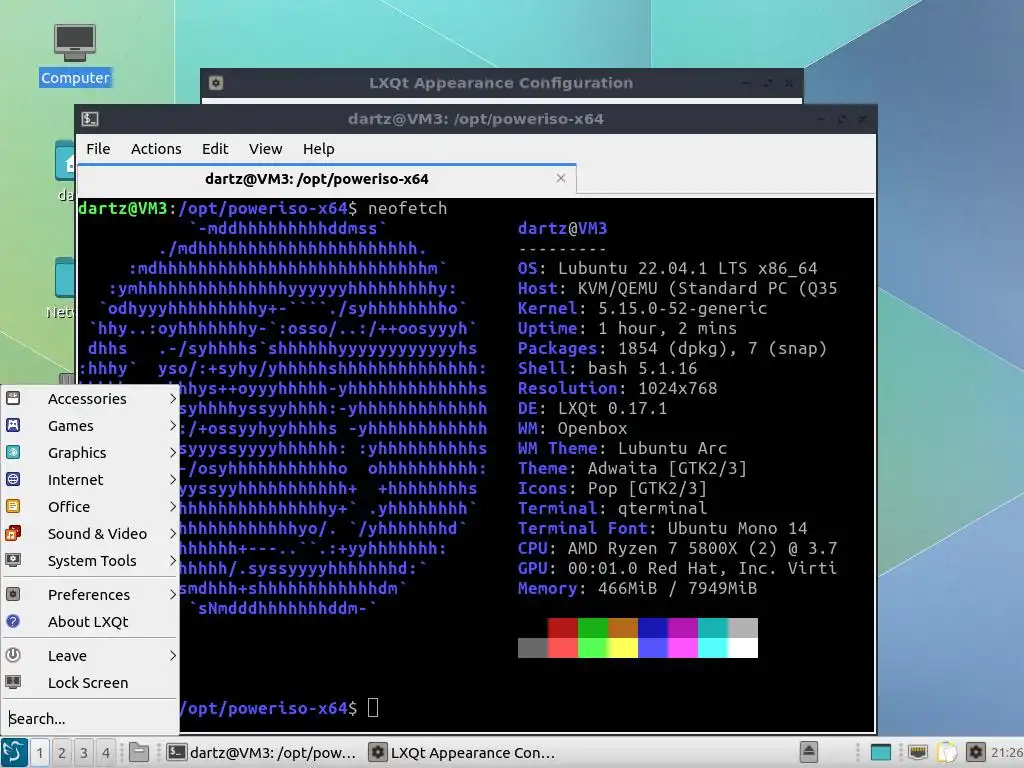
Task: Click the Sound & Video icon
Action: tap(13, 533)
